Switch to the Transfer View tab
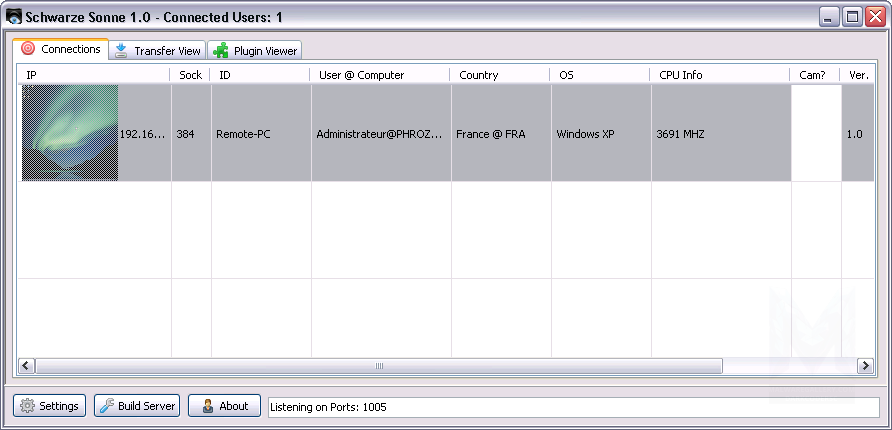 [157, 50]
